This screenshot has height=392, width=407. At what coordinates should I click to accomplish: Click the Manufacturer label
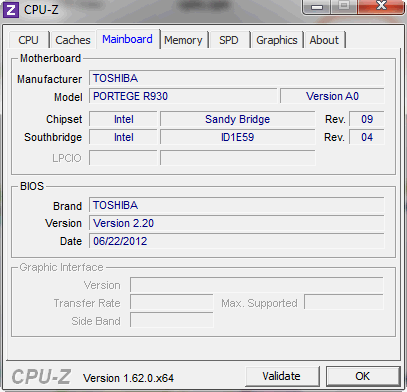coord(49,79)
